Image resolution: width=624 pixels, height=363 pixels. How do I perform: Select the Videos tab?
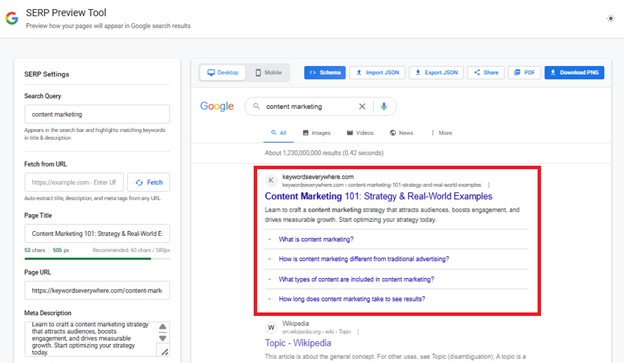[x=360, y=133]
